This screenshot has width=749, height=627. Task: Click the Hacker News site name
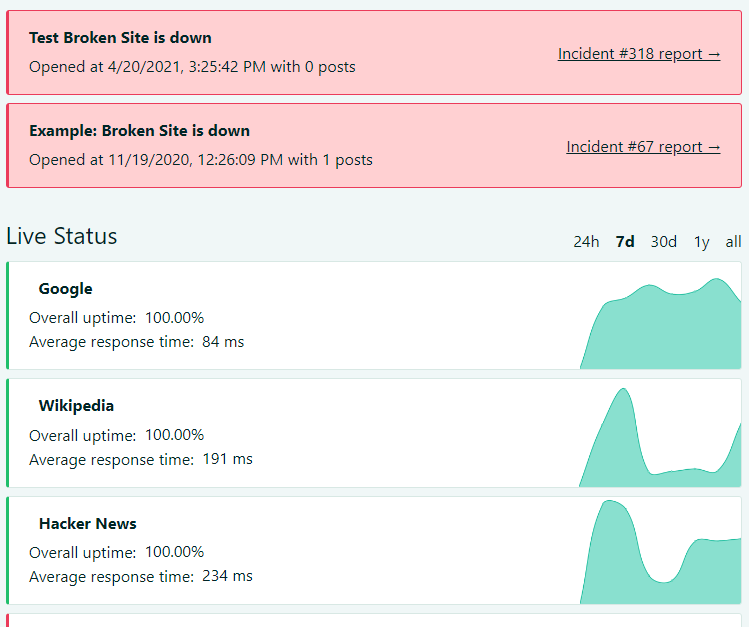88,524
